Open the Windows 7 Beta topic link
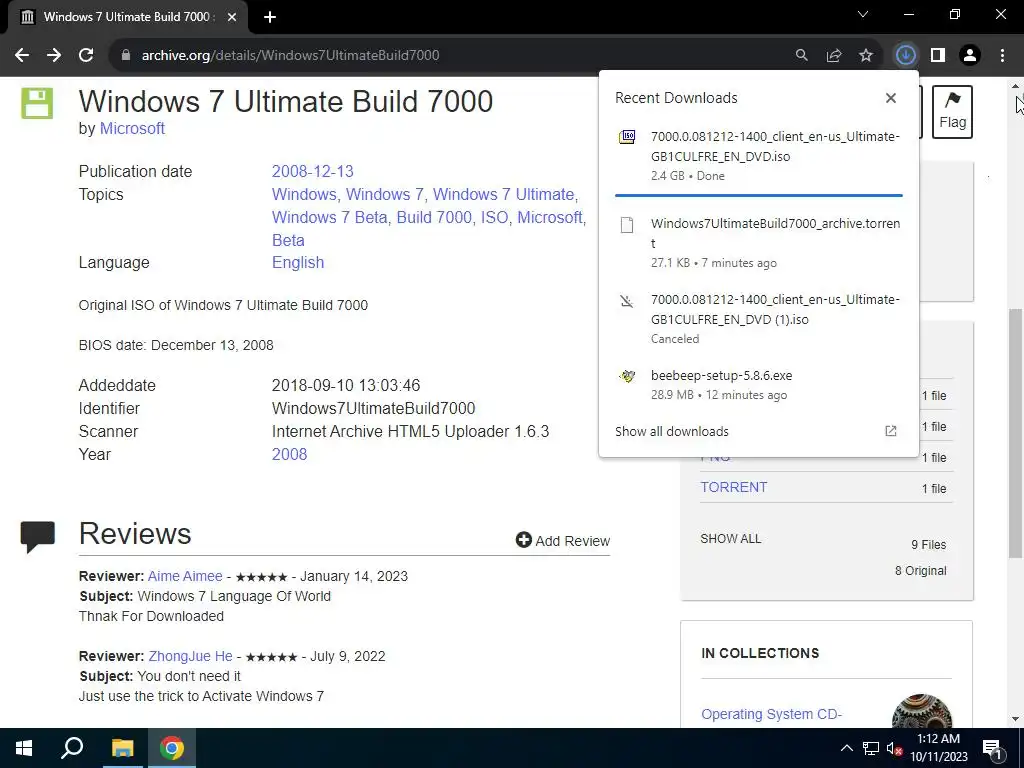1024x768 pixels. tap(330, 217)
